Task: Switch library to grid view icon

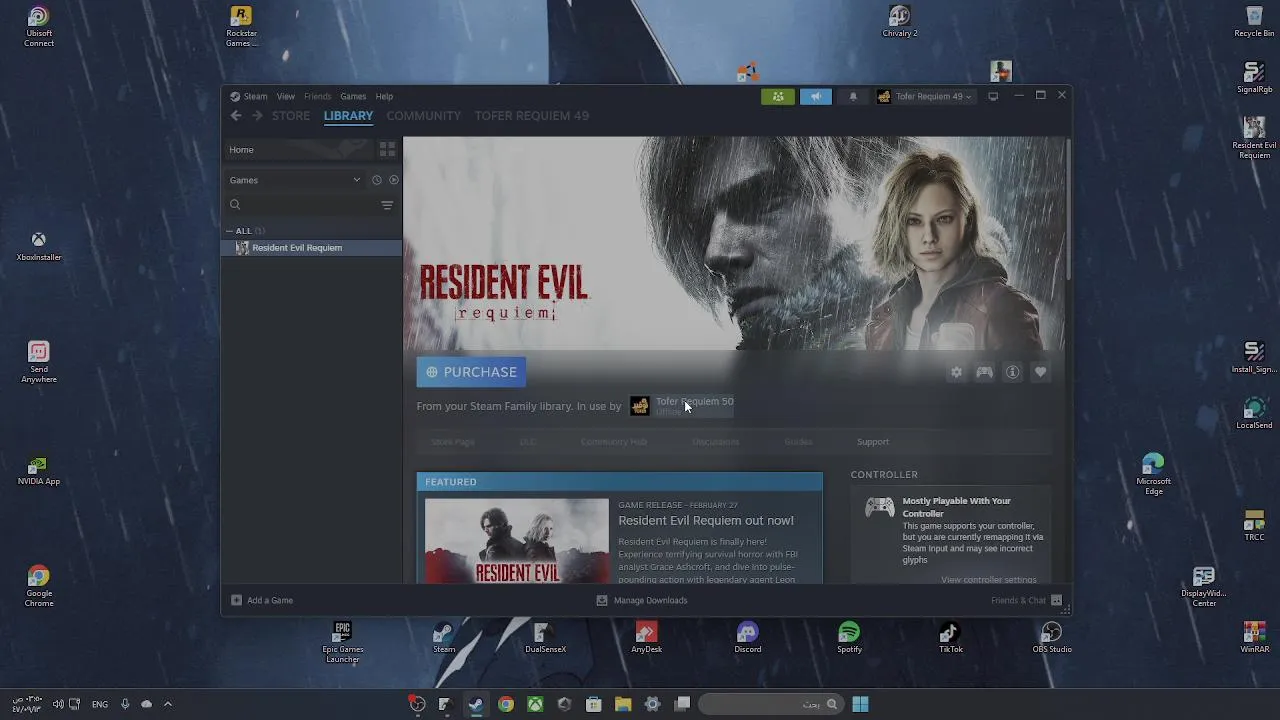Action: (387, 149)
